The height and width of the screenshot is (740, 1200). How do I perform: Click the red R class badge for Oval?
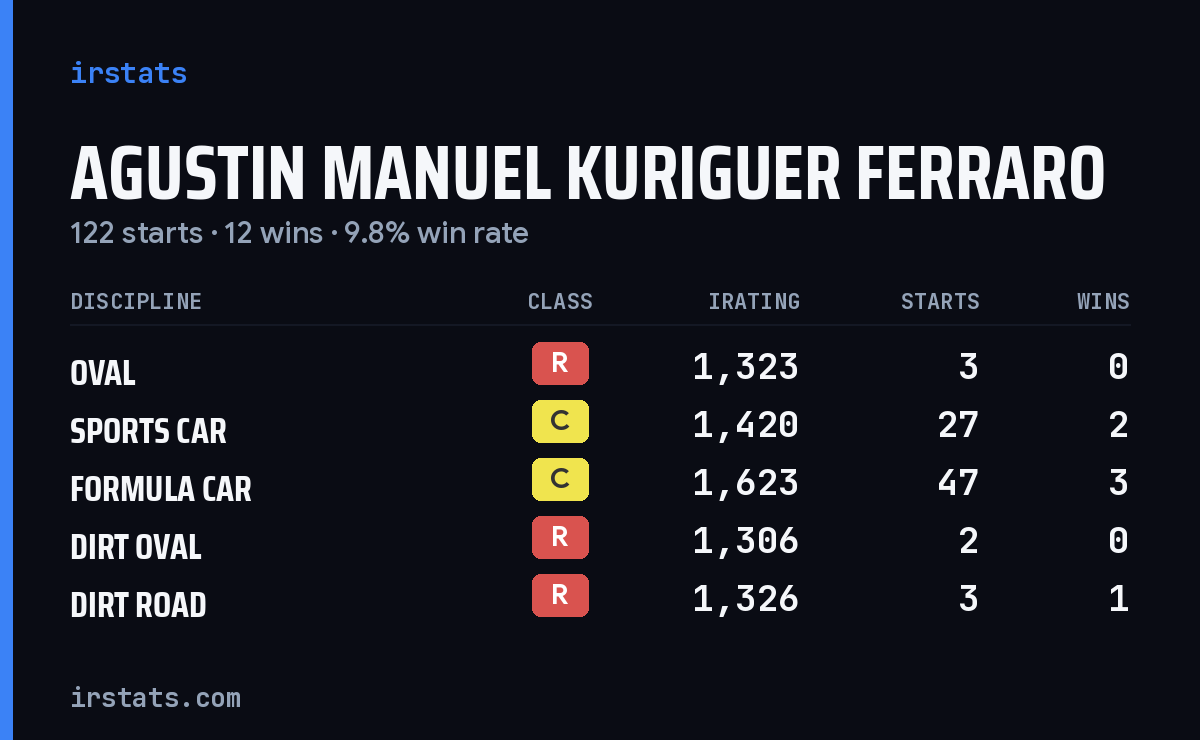pos(560,363)
